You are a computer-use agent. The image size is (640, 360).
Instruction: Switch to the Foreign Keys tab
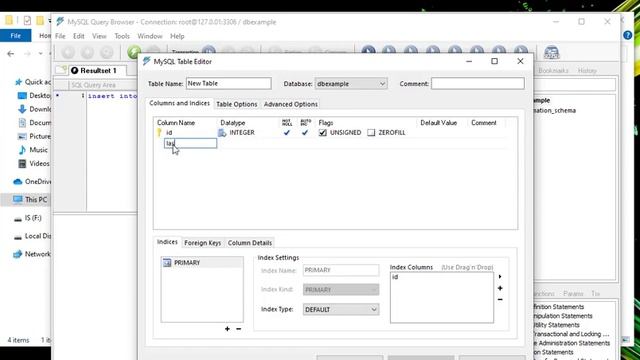click(202, 243)
